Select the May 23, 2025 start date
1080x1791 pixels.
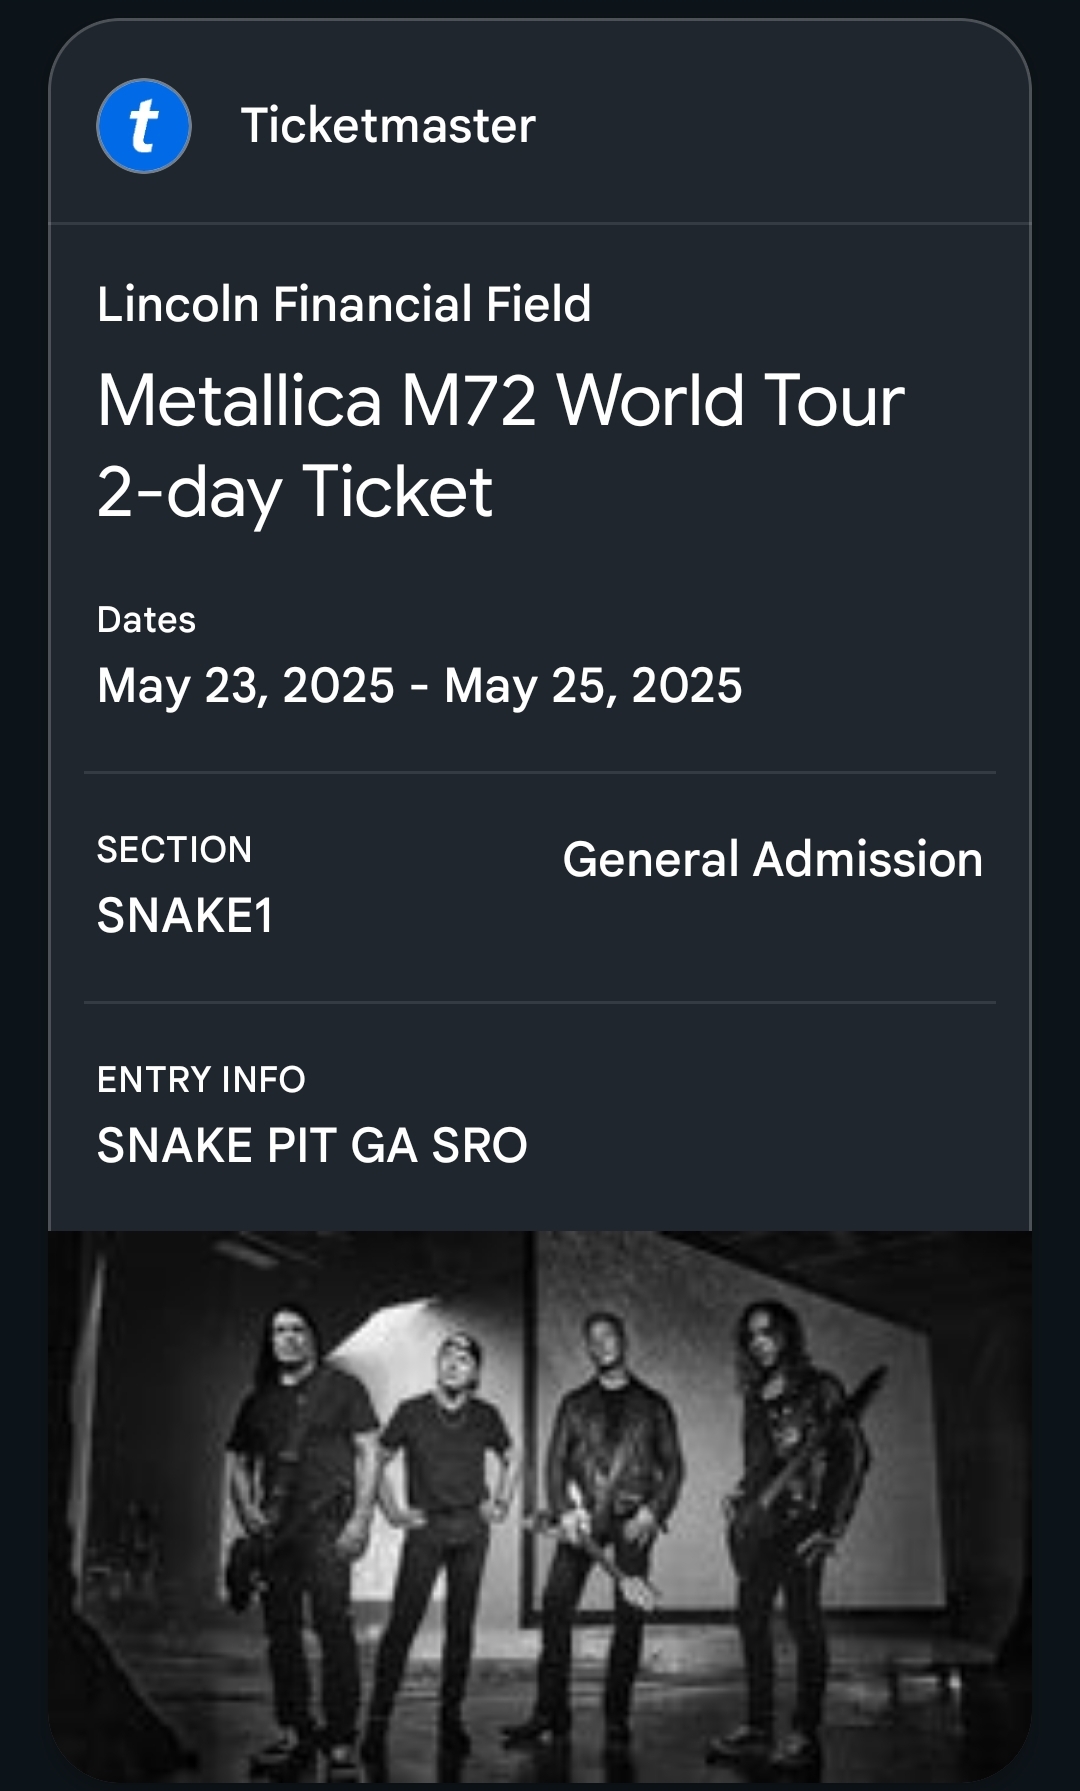tap(246, 686)
